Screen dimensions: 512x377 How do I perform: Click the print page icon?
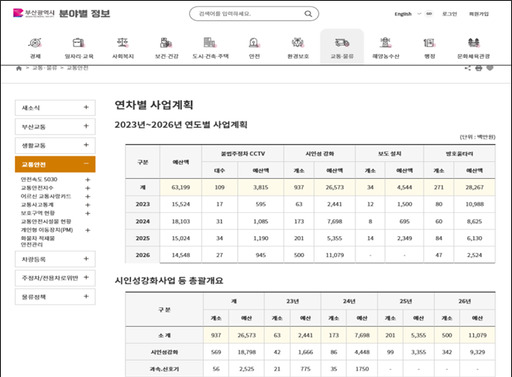(479, 68)
